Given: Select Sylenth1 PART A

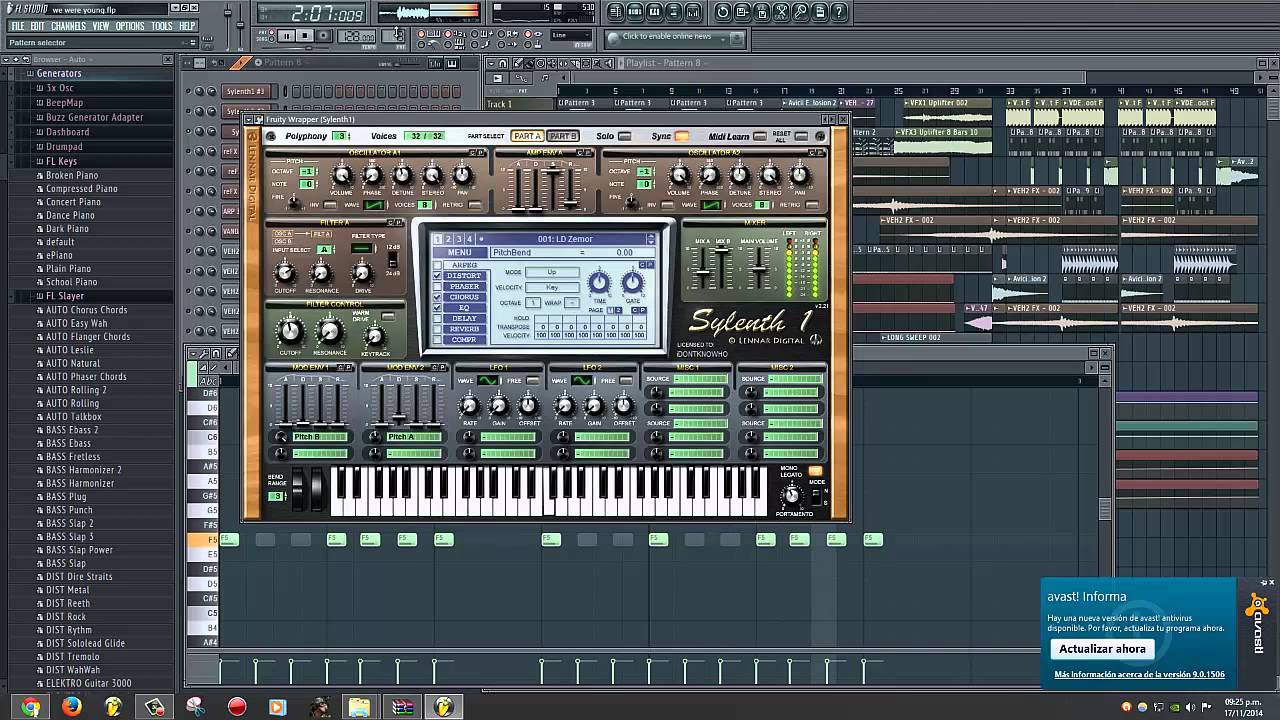Looking at the screenshot, I should [x=527, y=136].
